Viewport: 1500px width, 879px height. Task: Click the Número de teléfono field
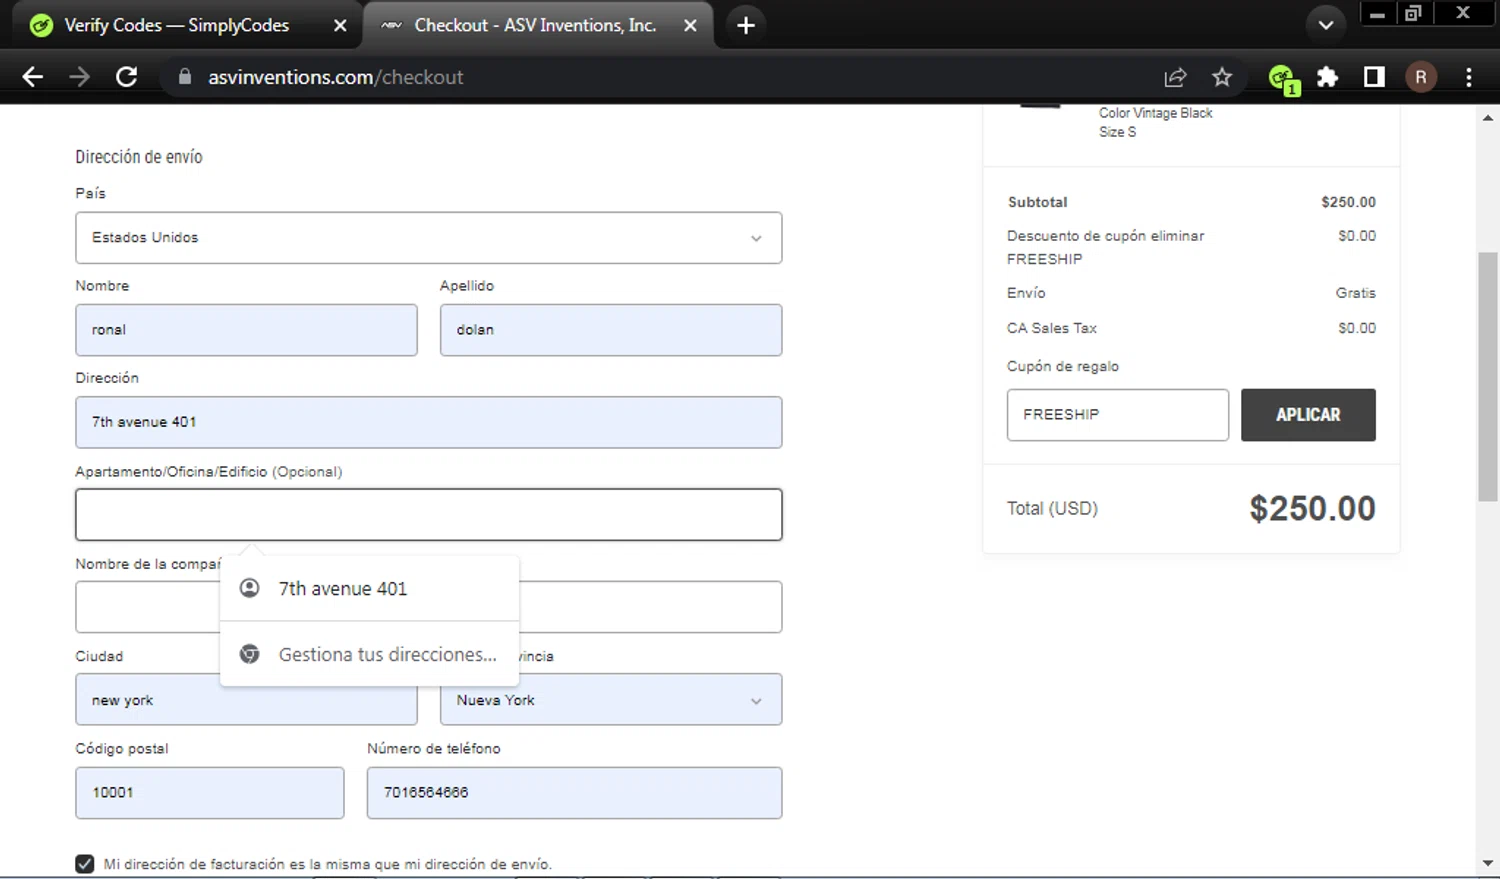pos(574,793)
